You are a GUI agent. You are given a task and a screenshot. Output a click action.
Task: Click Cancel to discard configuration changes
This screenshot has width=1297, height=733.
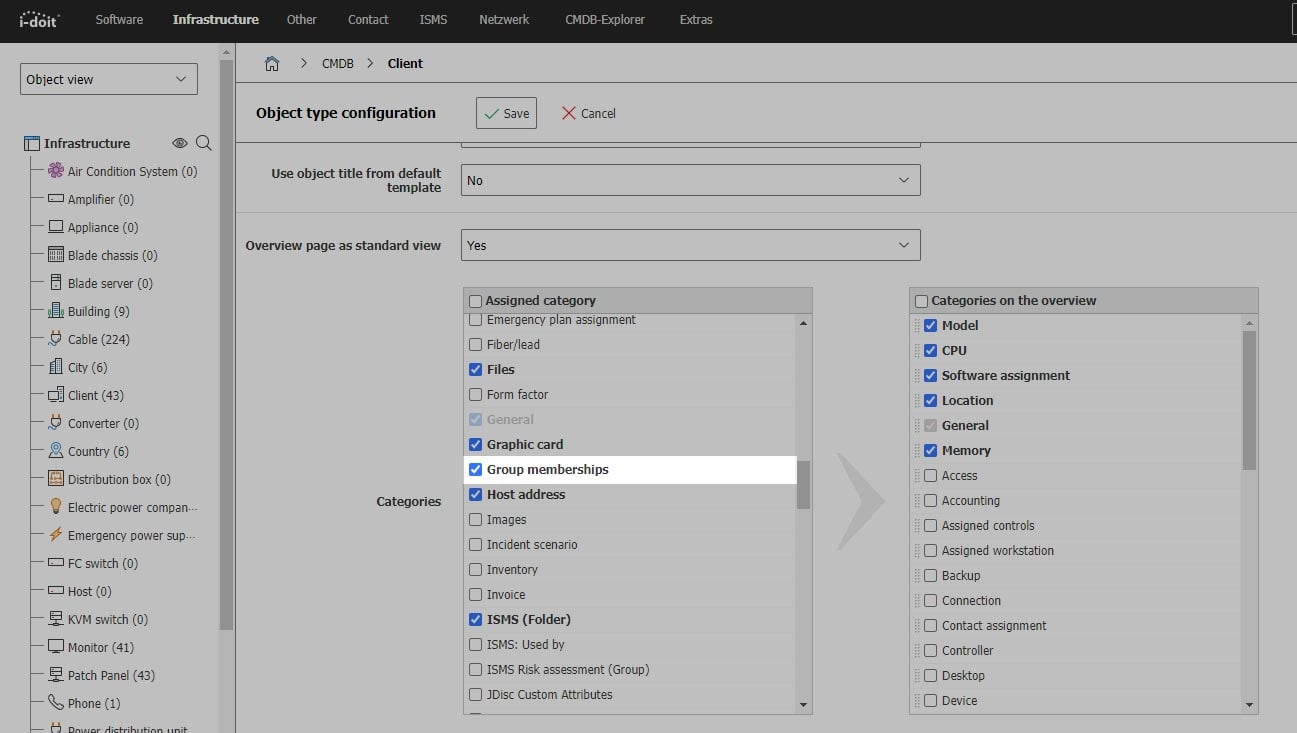[588, 113]
